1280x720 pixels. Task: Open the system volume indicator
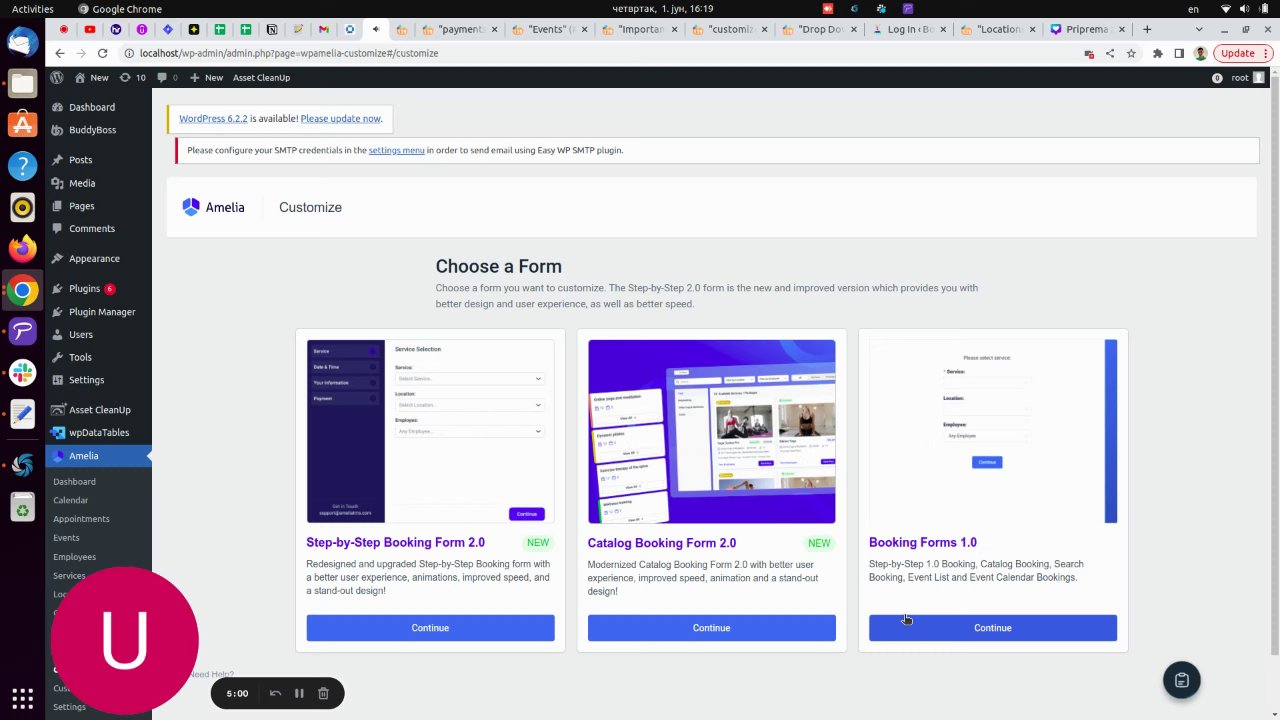click(1245, 9)
